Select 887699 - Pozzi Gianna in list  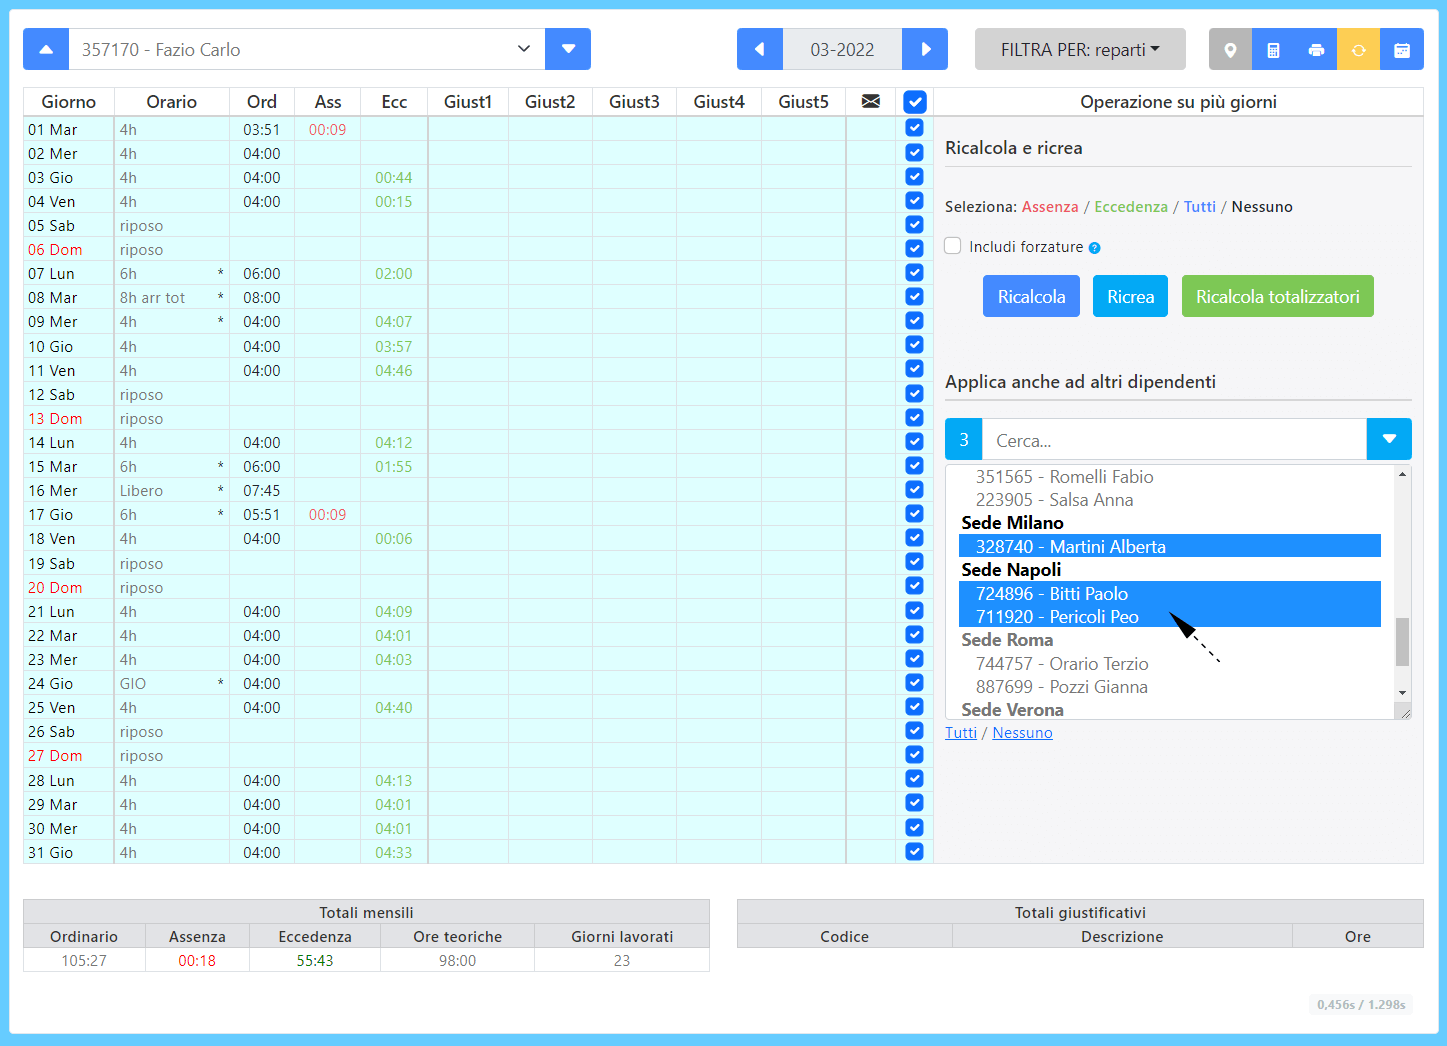click(x=1169, y=686)
